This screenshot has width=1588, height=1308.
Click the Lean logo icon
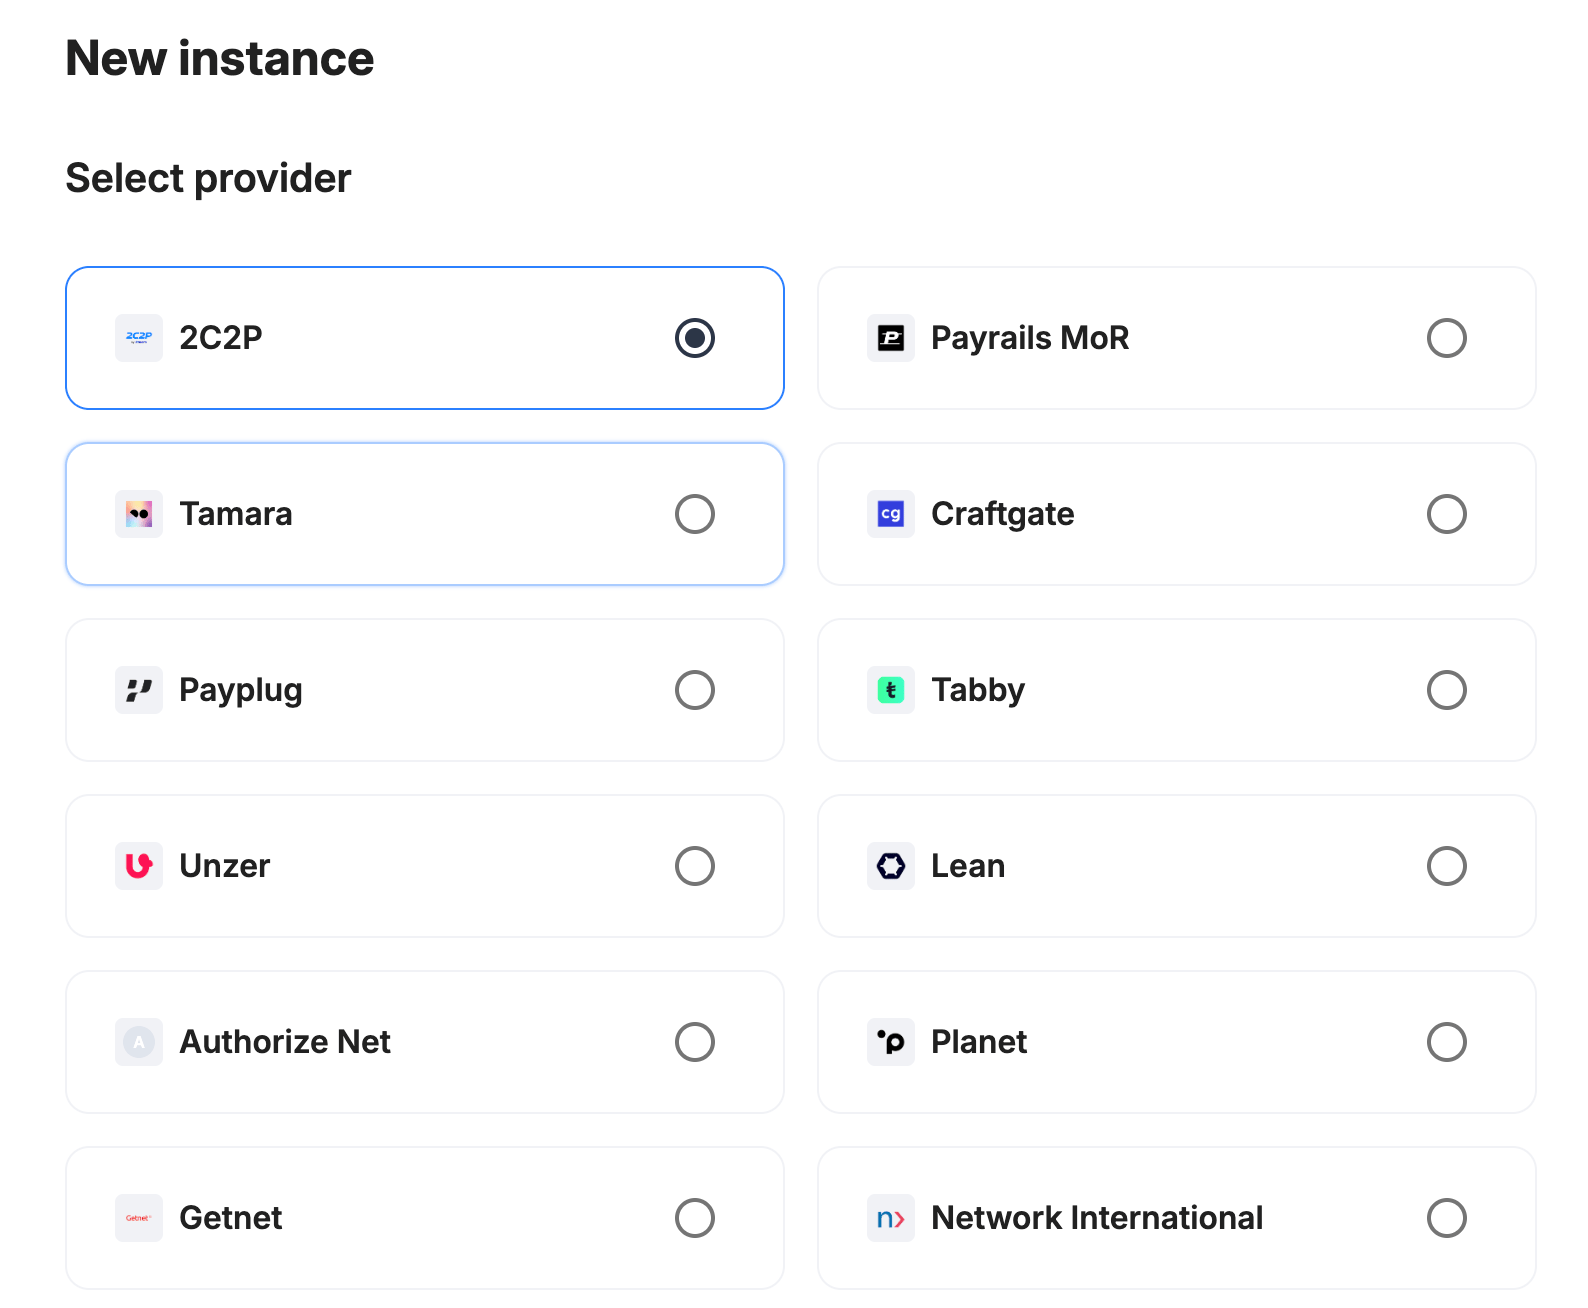(x=891, y=866)
